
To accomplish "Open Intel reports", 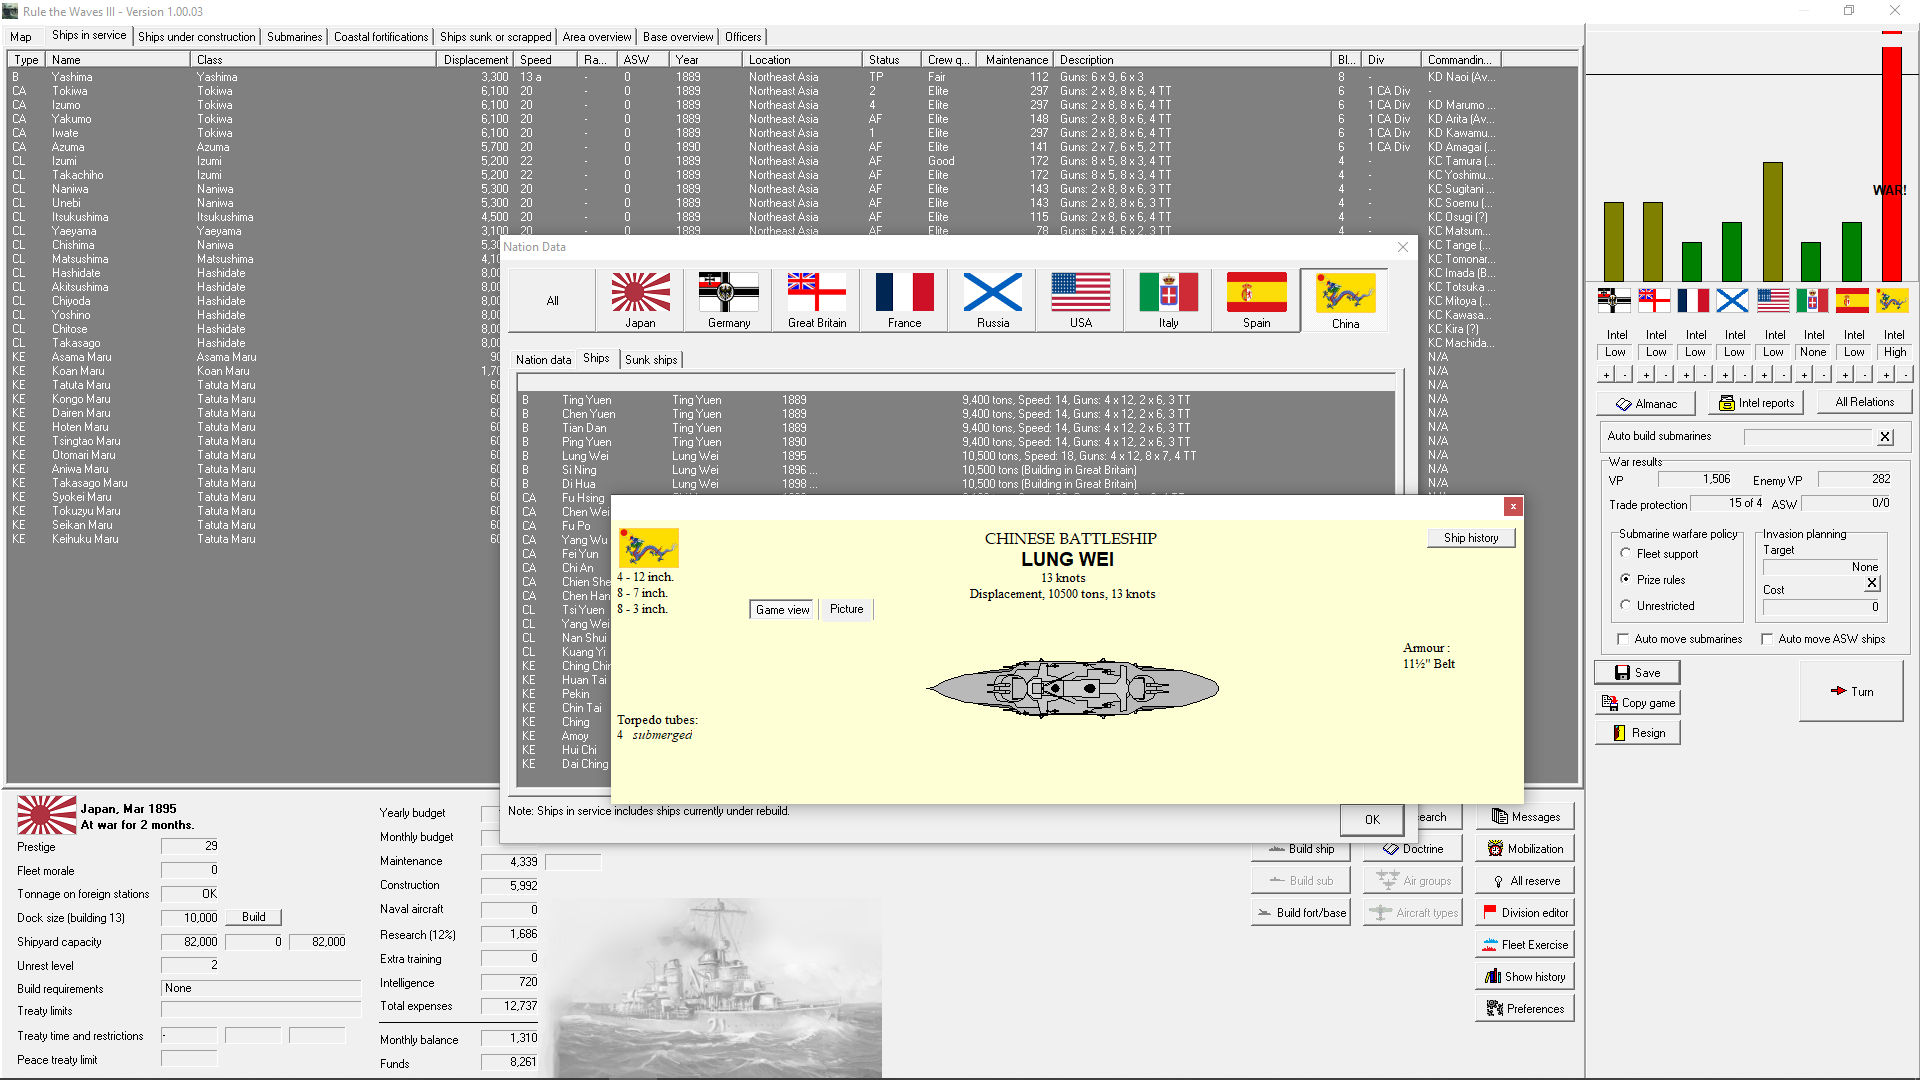I will [1756, 403].
